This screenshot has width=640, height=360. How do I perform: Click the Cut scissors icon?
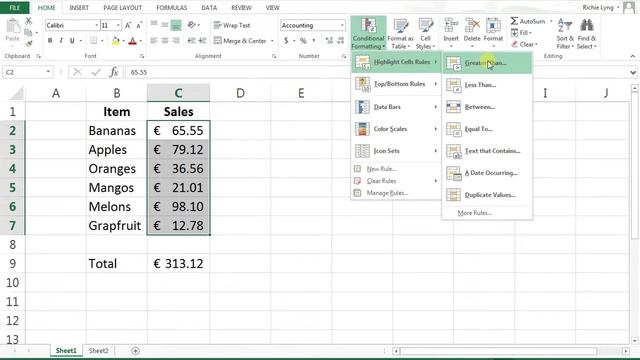pos(29,21)
